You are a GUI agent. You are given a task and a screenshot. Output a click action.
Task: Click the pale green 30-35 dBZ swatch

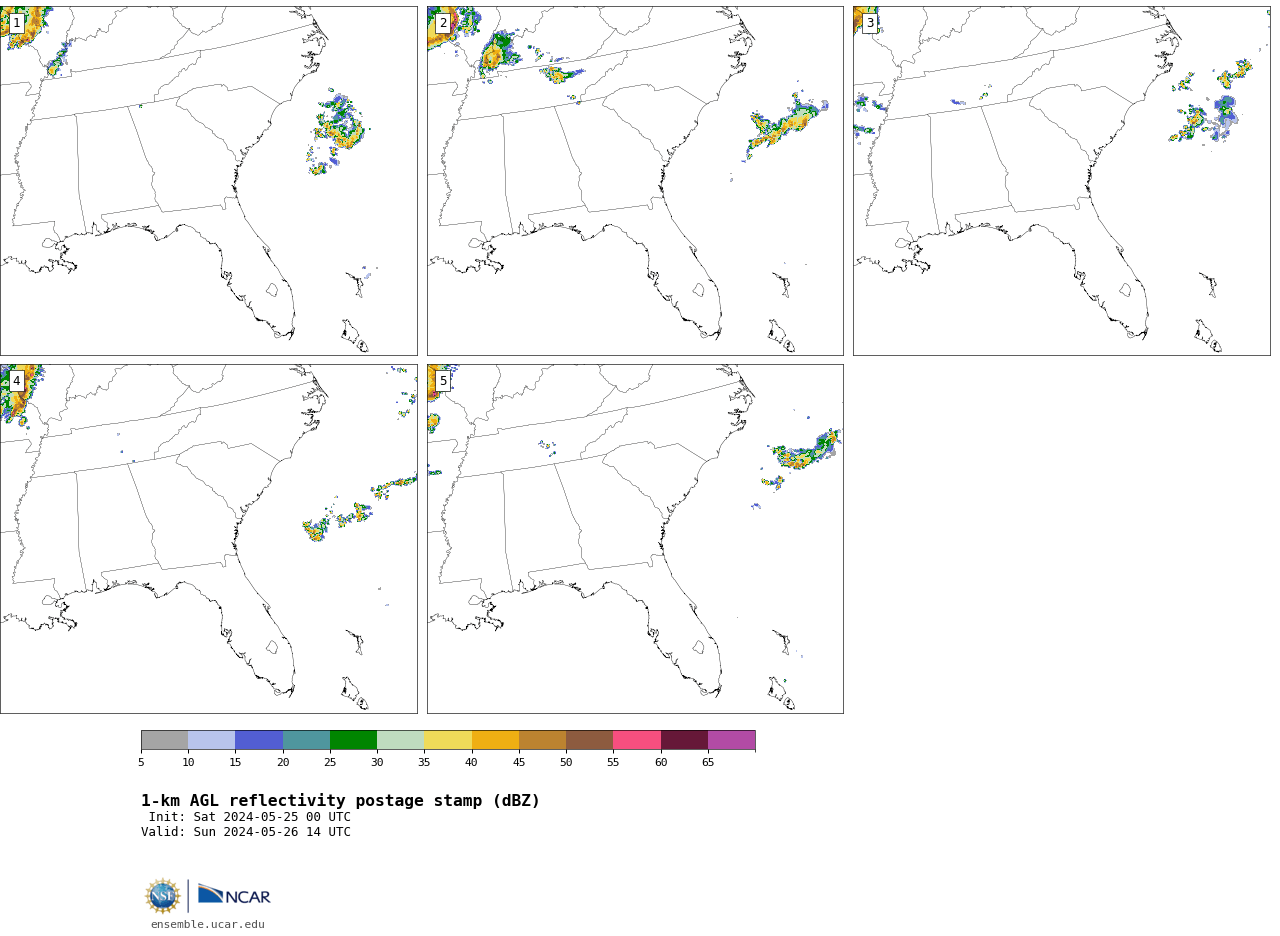point(400,740)
